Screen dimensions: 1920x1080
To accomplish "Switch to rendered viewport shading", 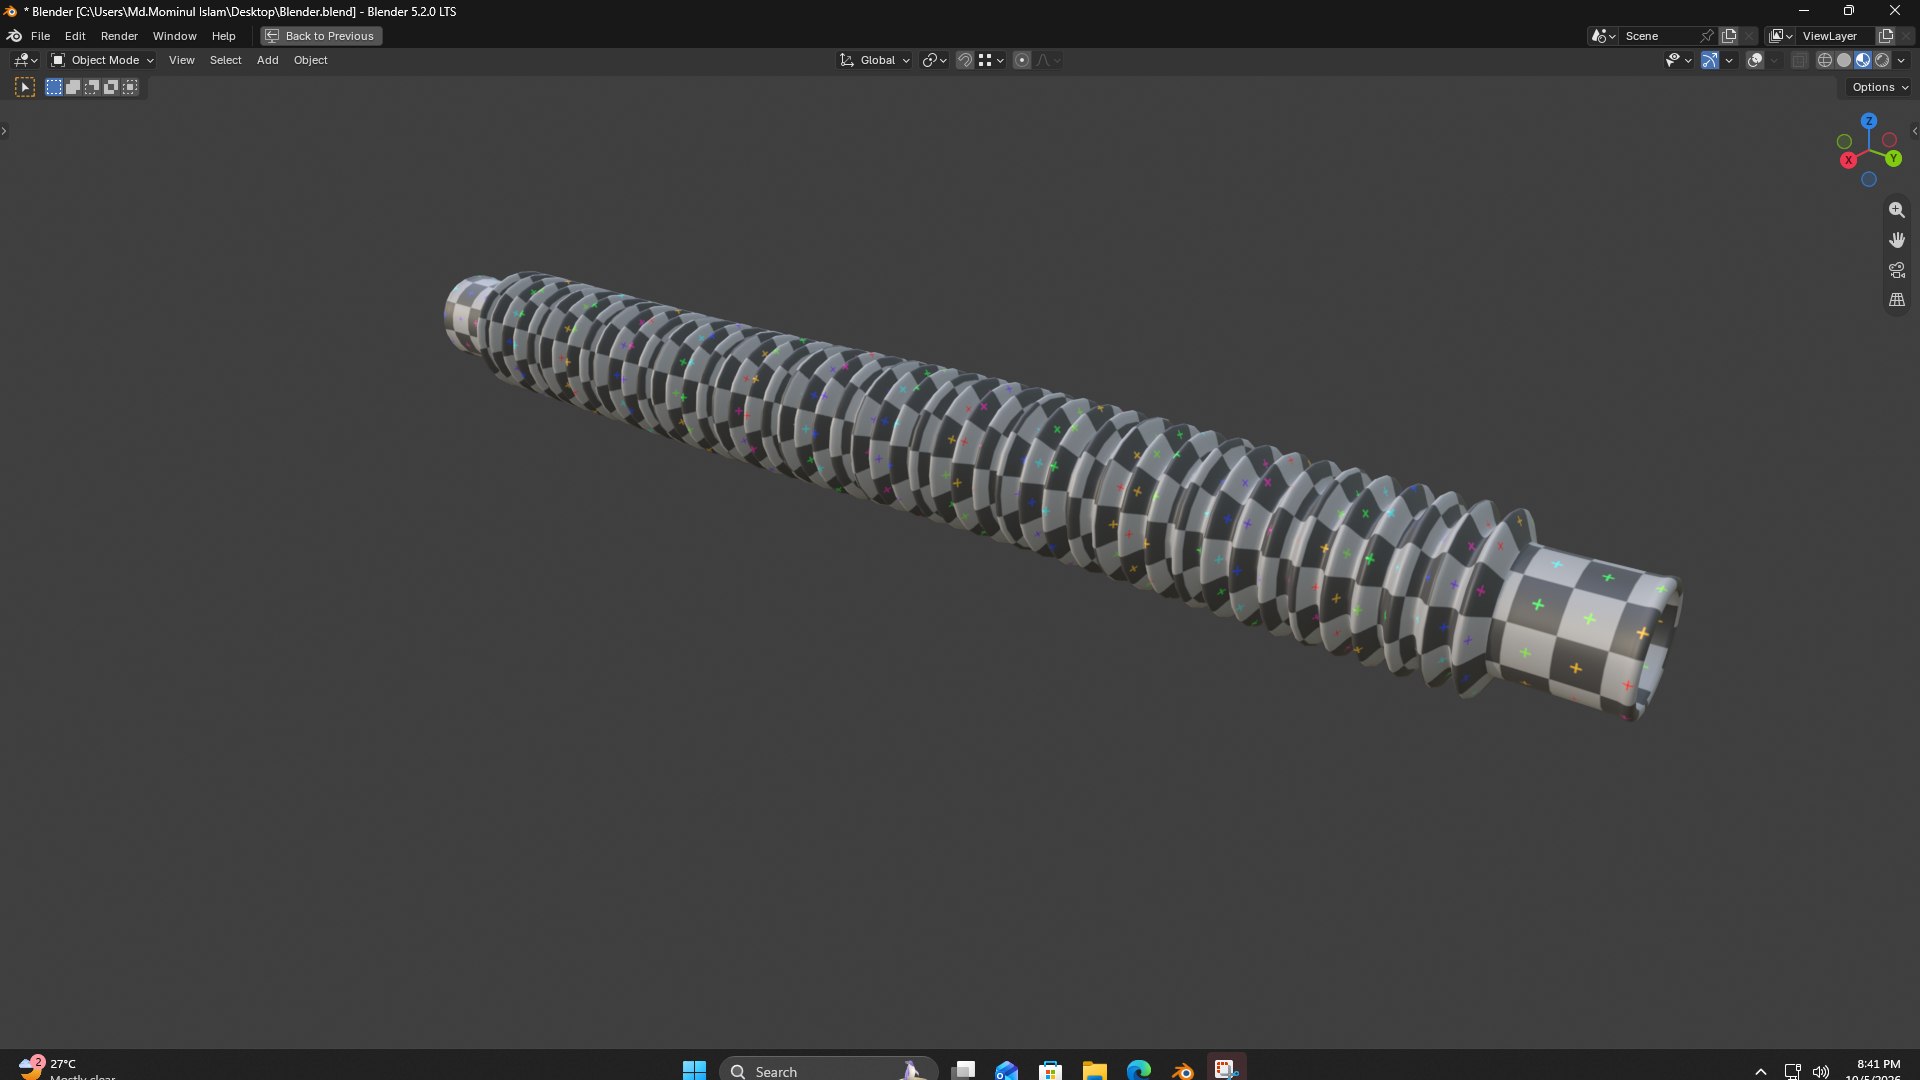I will (1882, 60).
